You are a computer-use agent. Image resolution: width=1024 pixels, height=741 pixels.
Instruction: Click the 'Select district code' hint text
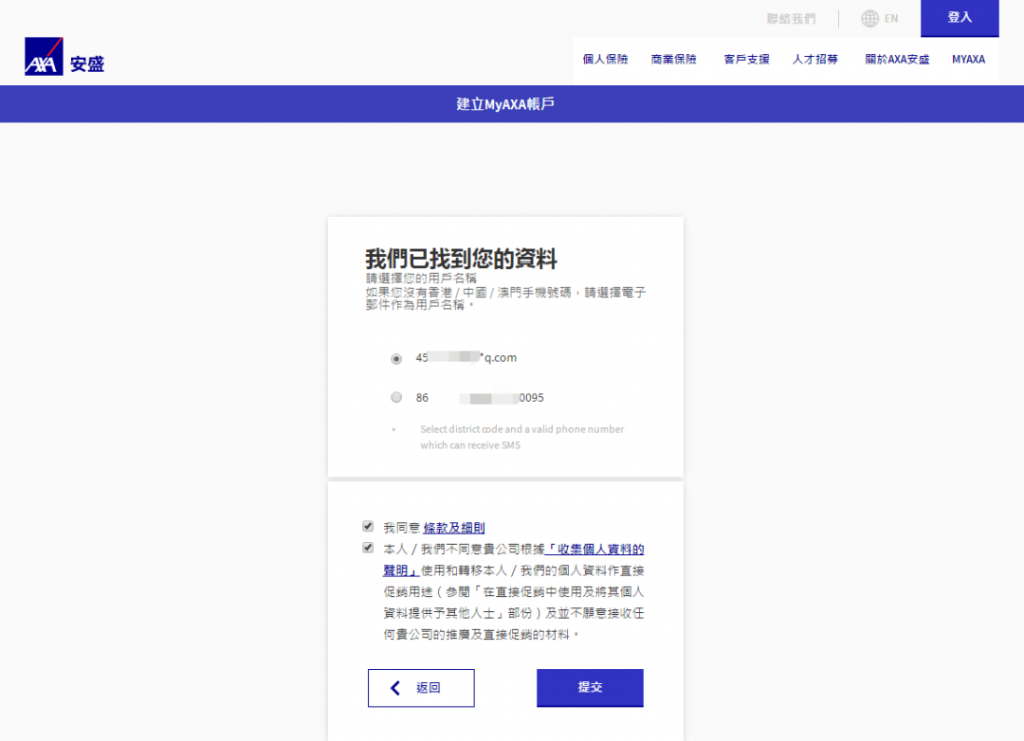click(x=522, y=437)
